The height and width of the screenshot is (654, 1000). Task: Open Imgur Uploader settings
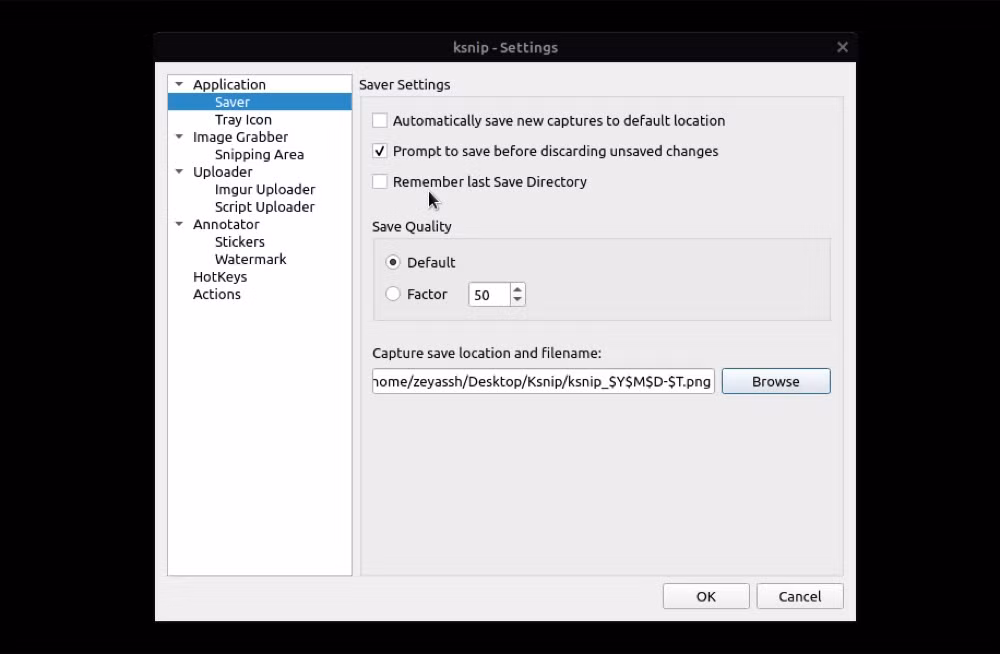pos(265,190)
